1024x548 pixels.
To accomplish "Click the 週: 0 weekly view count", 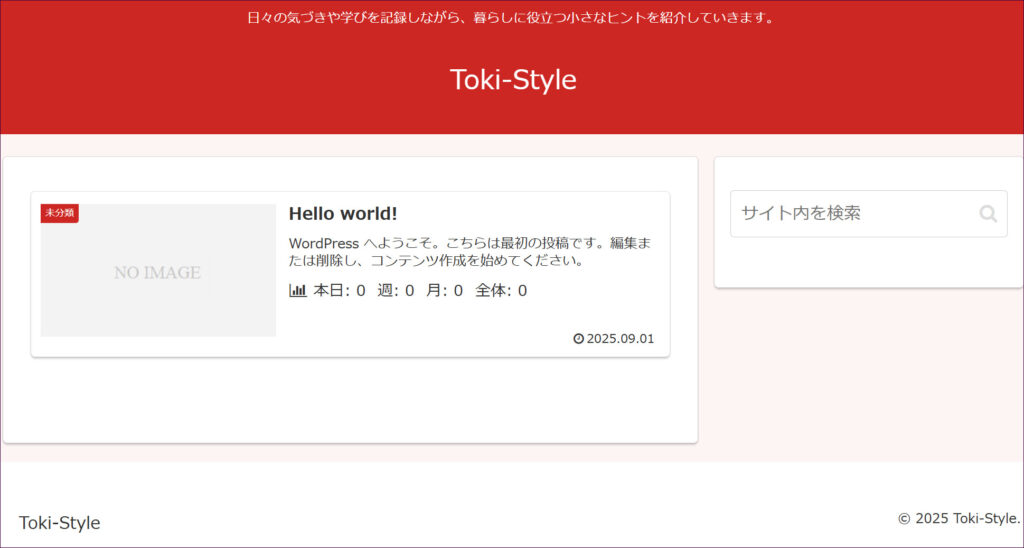I will point(395,291).
